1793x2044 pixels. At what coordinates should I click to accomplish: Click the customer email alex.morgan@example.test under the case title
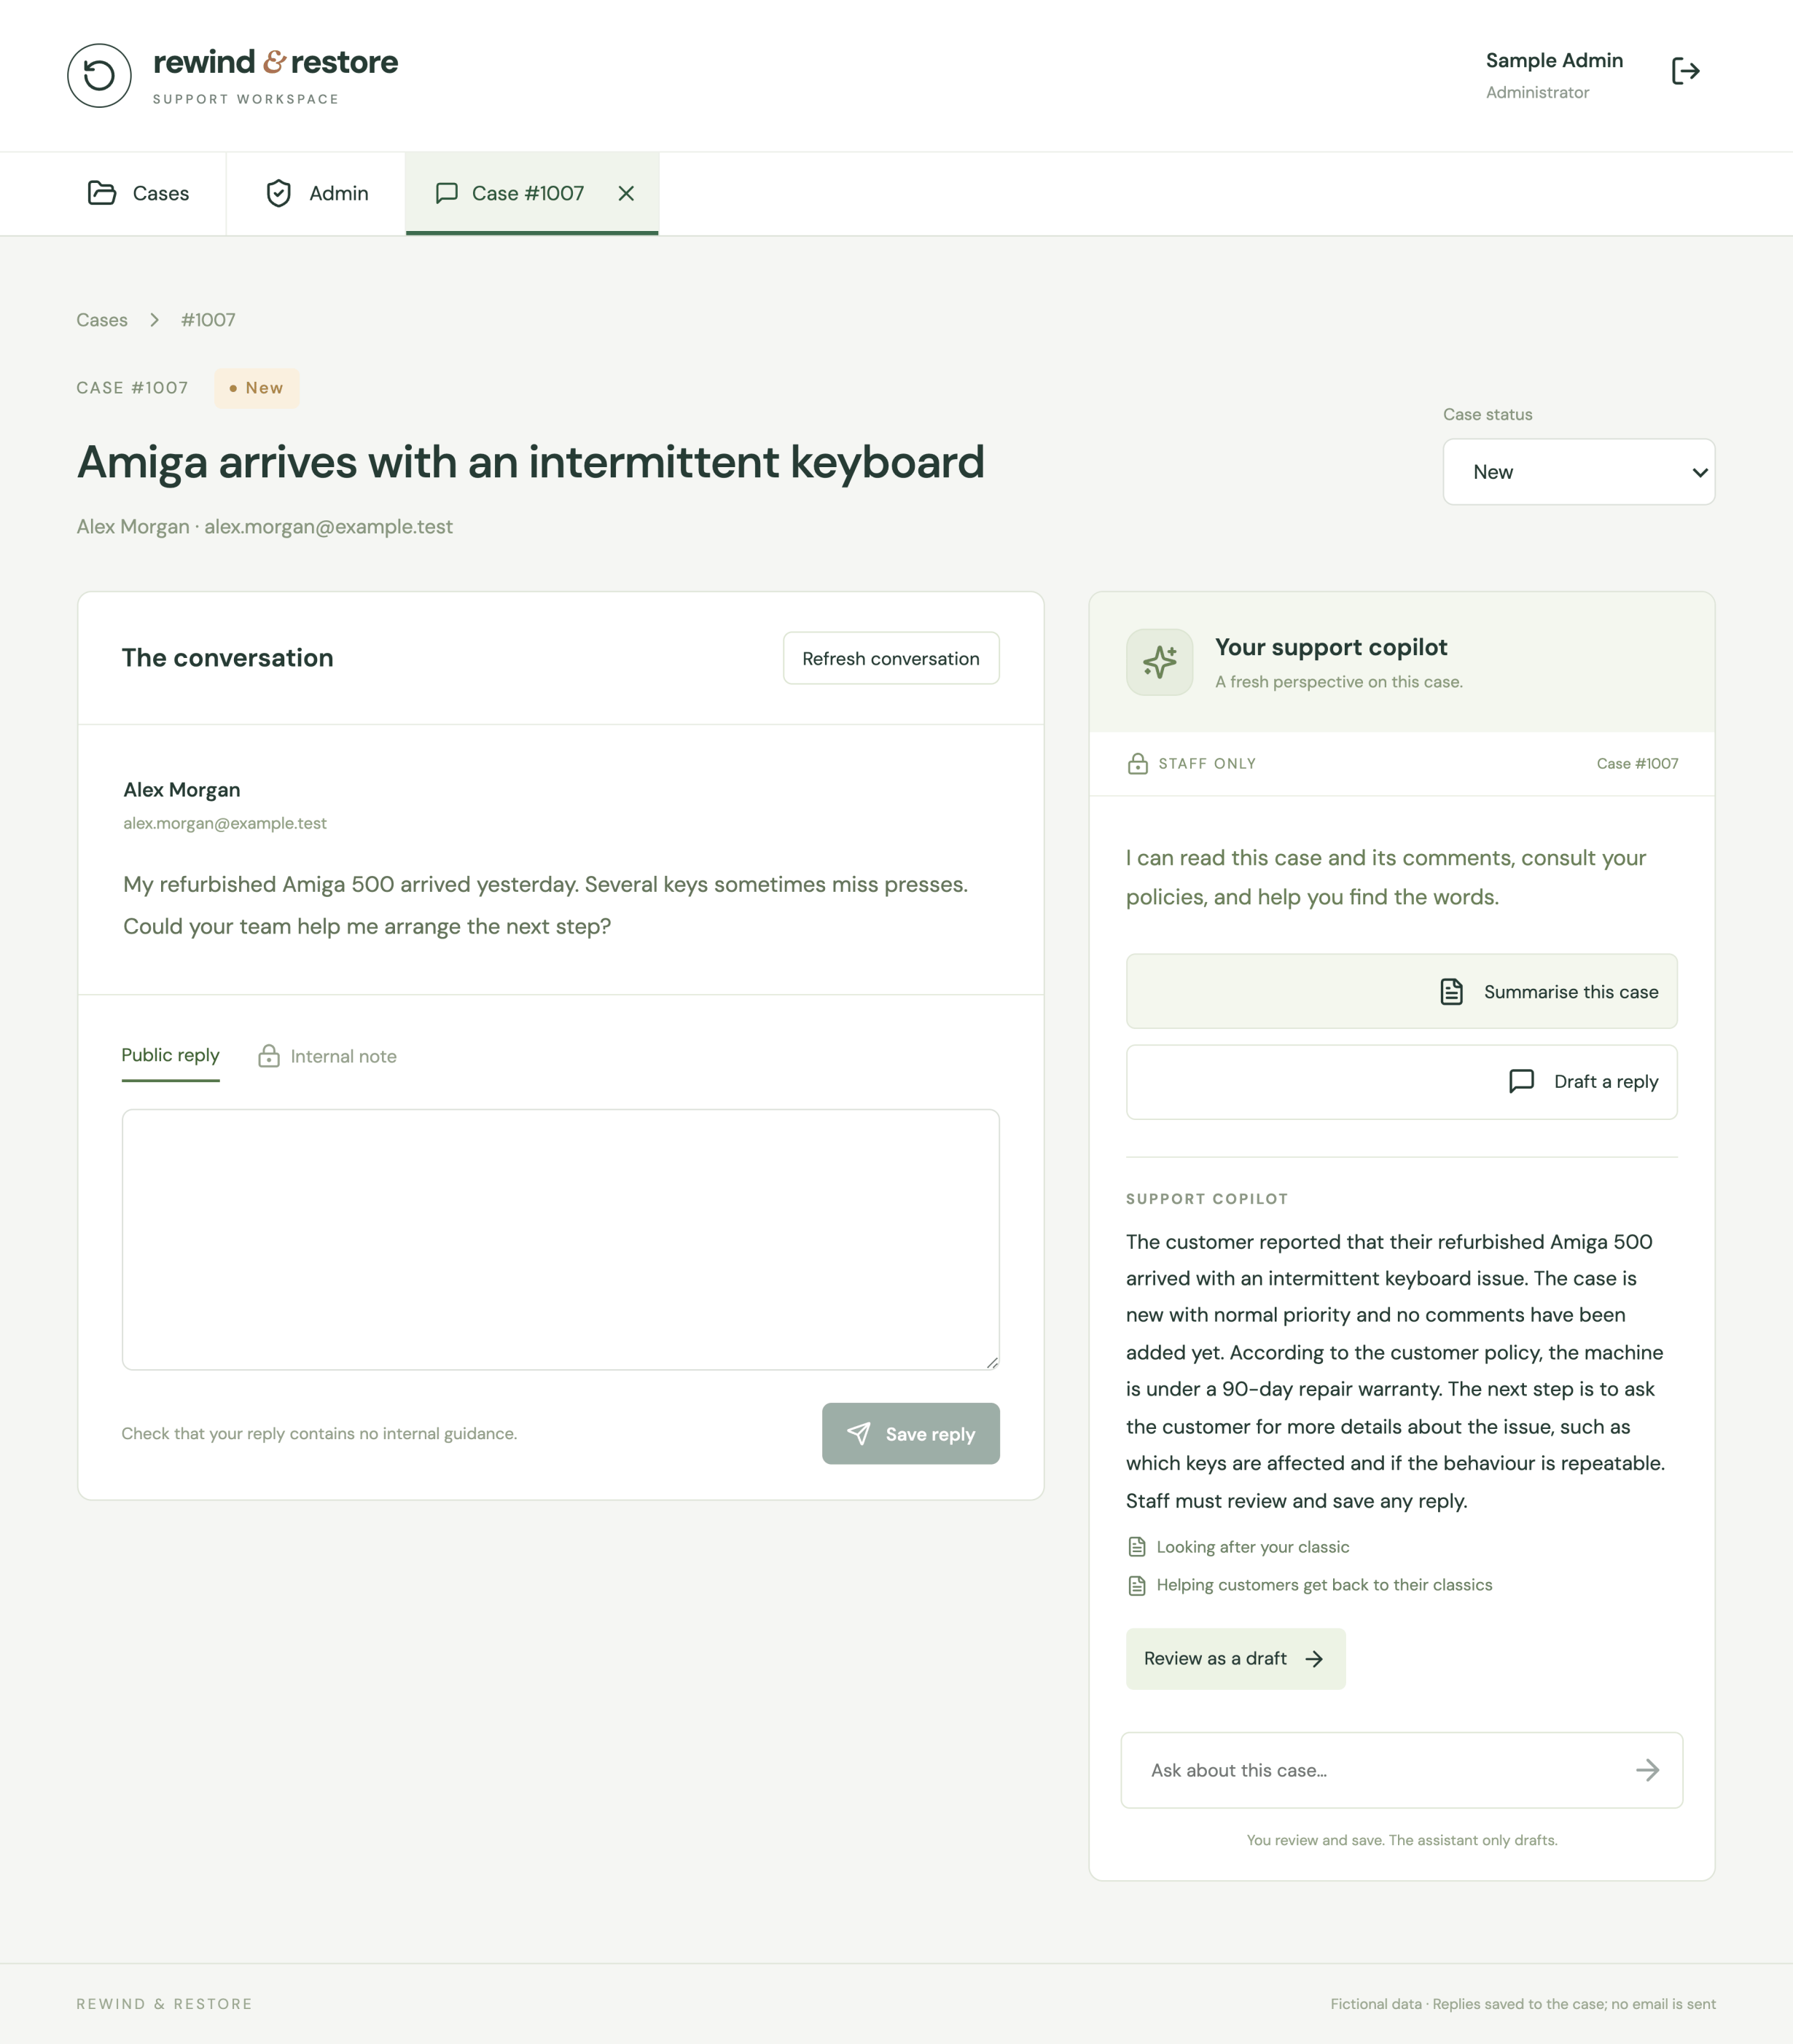tap(328, 527)
